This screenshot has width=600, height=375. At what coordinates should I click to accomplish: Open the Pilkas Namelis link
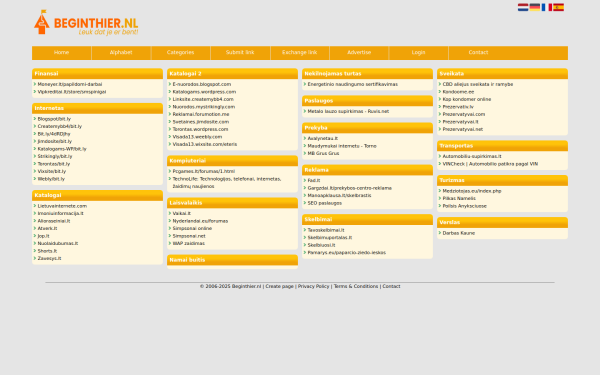[459, 199]
